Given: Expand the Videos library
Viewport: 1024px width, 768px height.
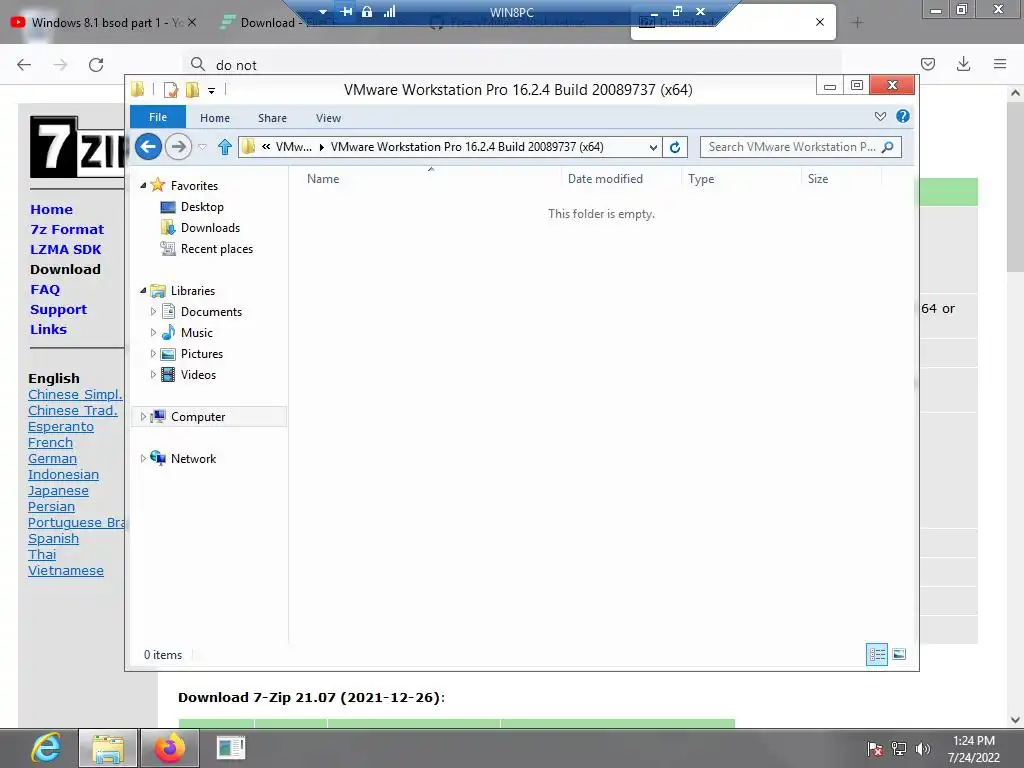Looking at the screenshot, I should click(x=153, y=374).
